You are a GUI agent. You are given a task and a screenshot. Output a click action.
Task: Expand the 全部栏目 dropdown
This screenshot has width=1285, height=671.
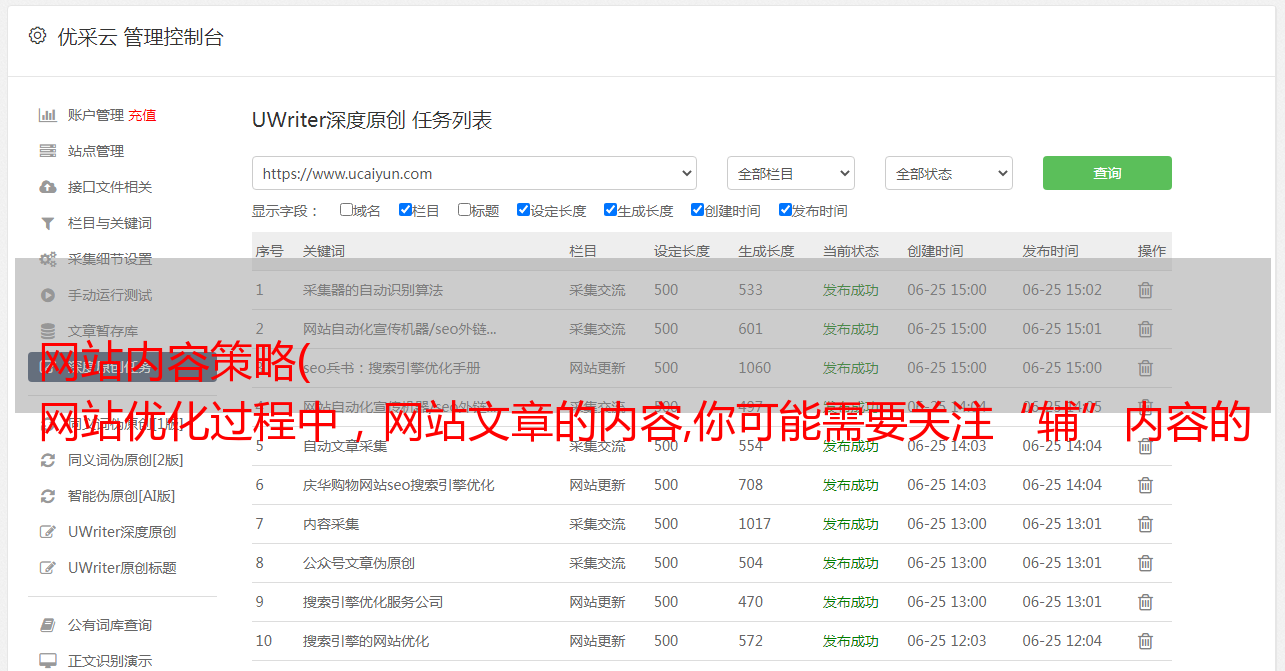pyautogui.click(x=791, y=173)
